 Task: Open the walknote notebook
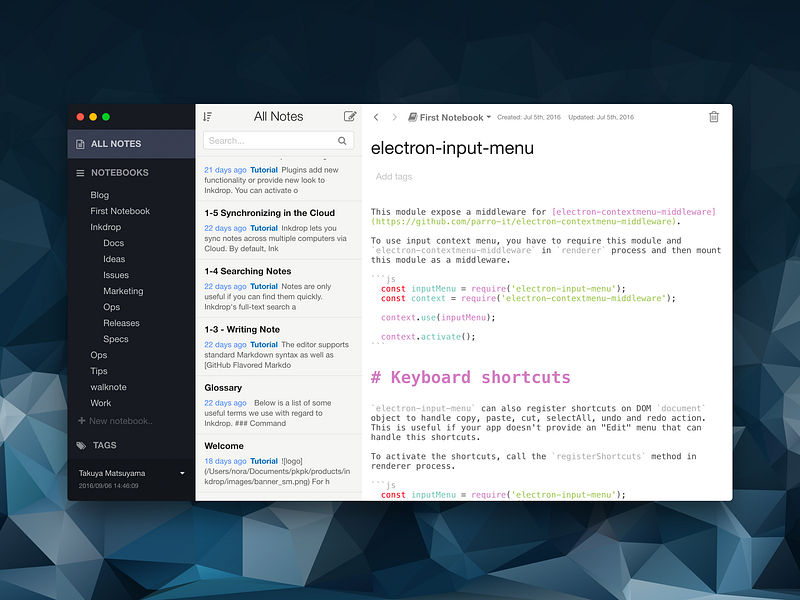[x=108, y=387]
